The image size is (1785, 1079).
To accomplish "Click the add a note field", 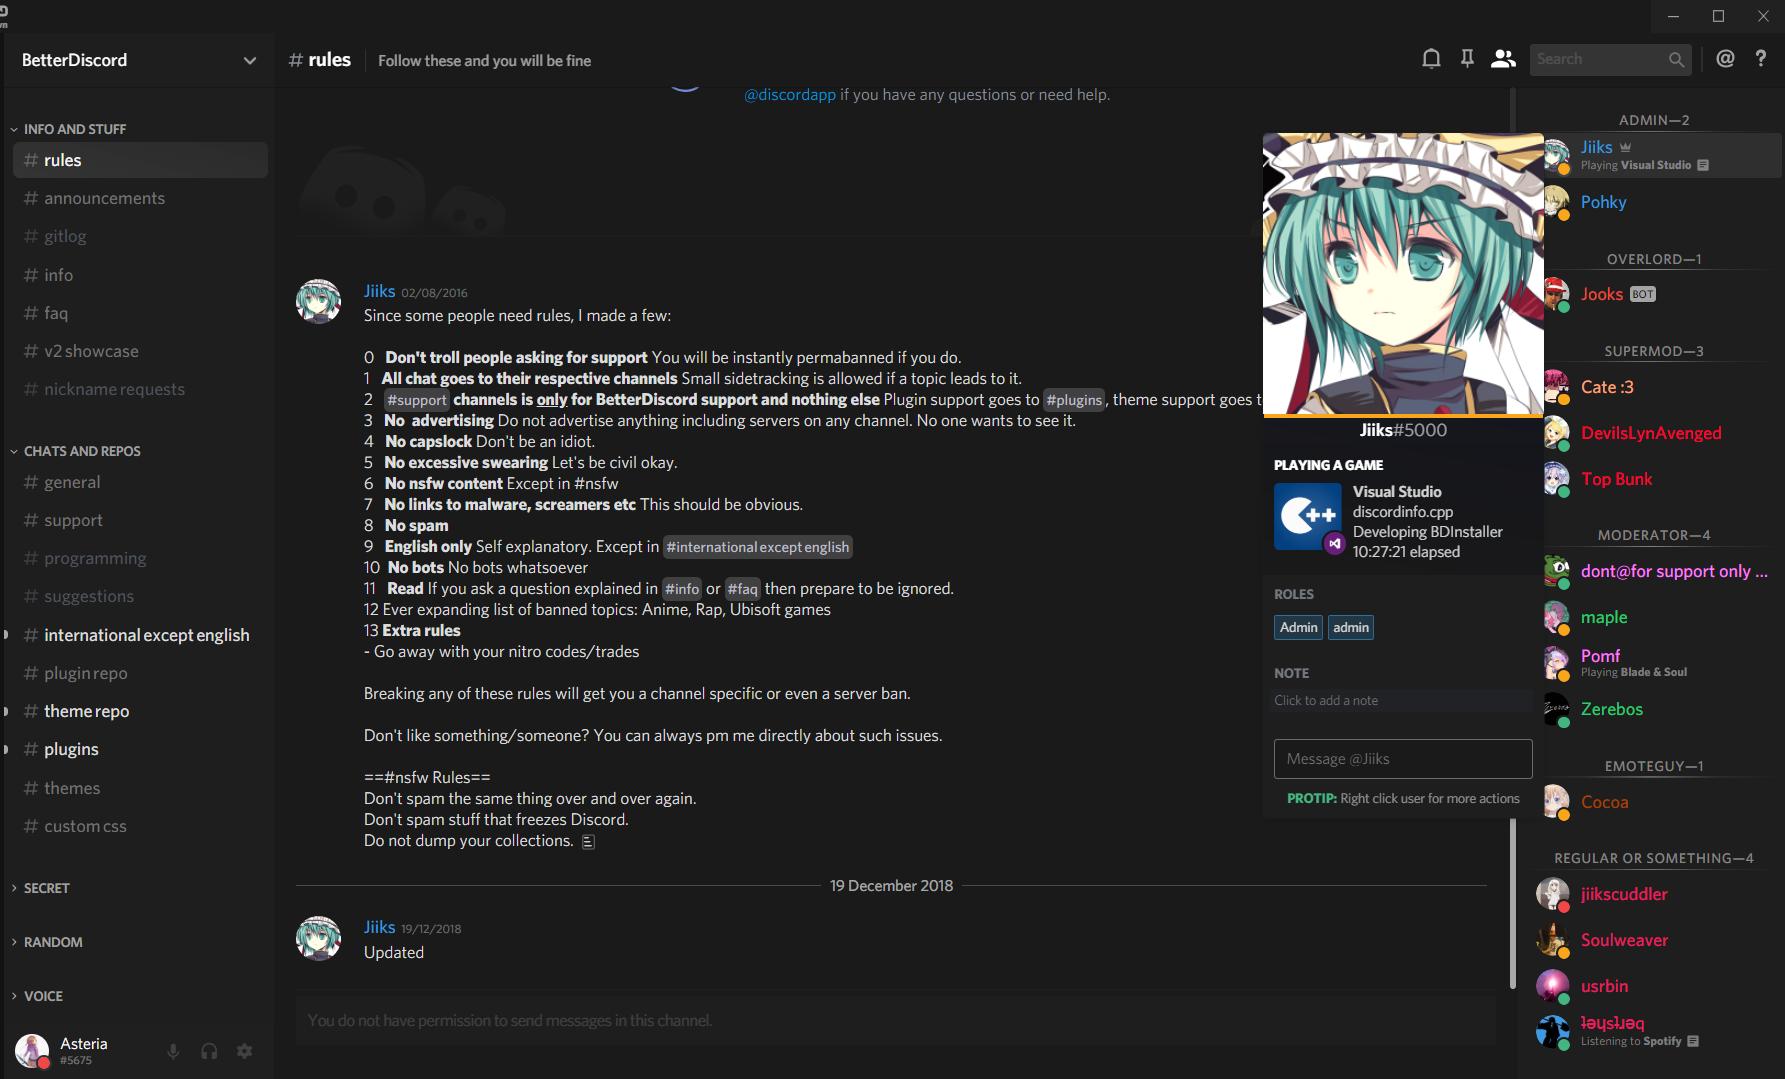I will coord(1402,700).
